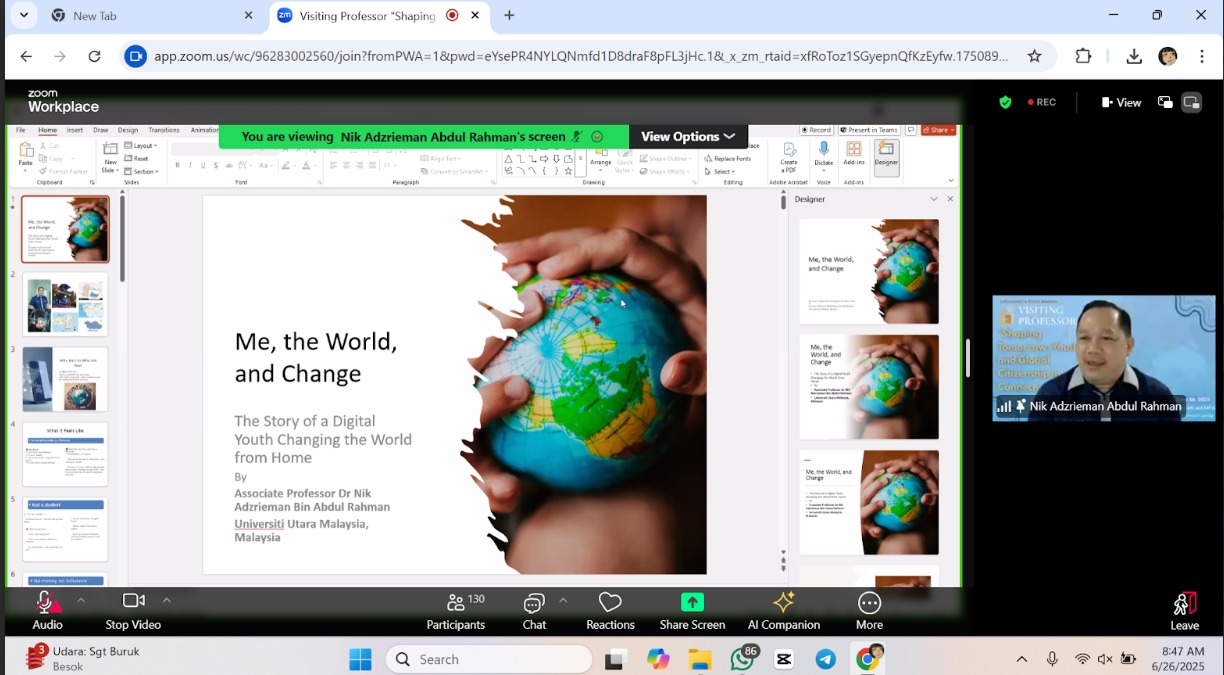Open the More options menu
Viewport: 1224px width, 675px height.
pyautogui.click(x=869, y=610)
